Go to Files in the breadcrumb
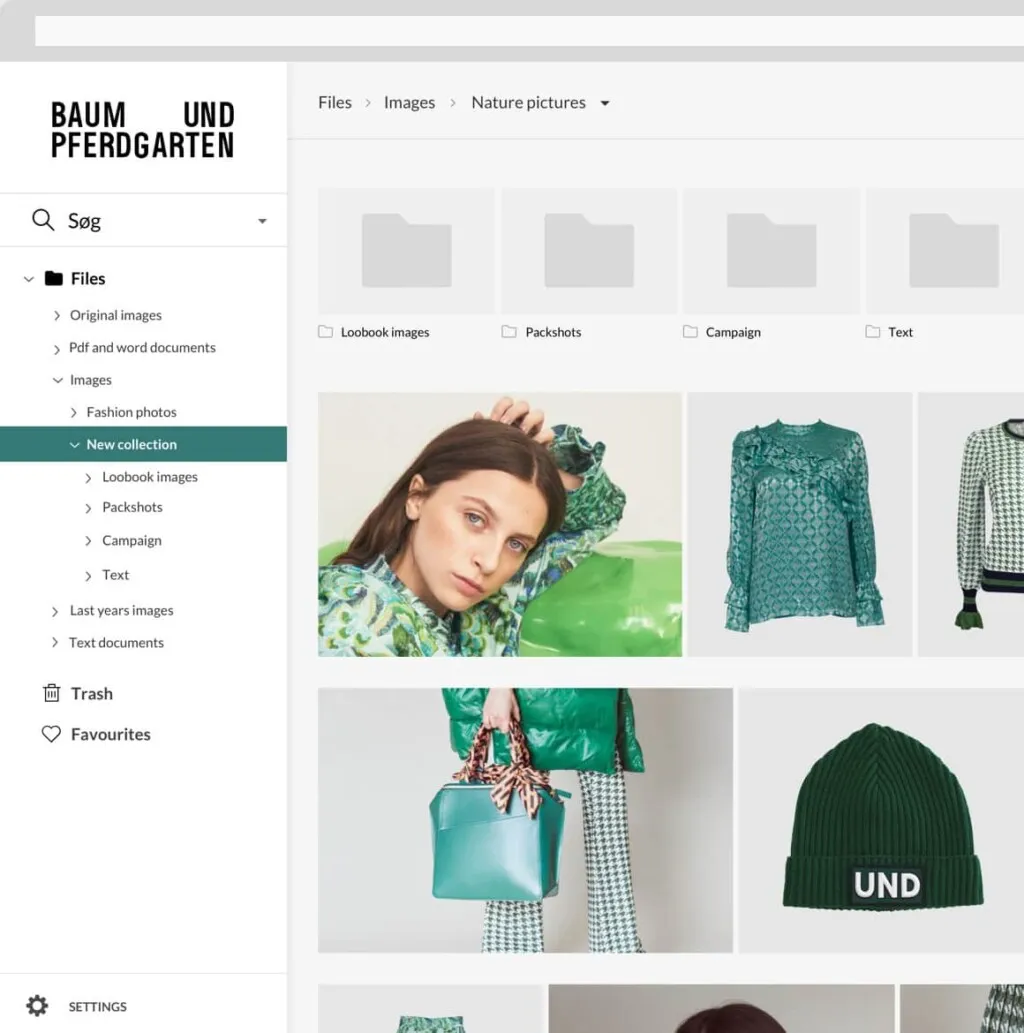 (335, 102)
